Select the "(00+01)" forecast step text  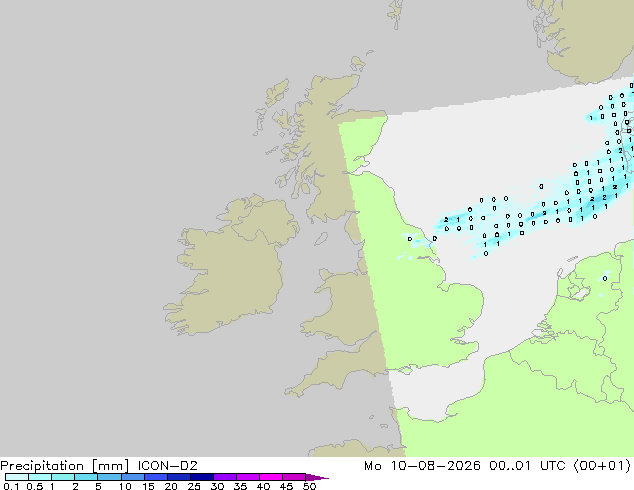pyautogui.click(x=602, y=466)
